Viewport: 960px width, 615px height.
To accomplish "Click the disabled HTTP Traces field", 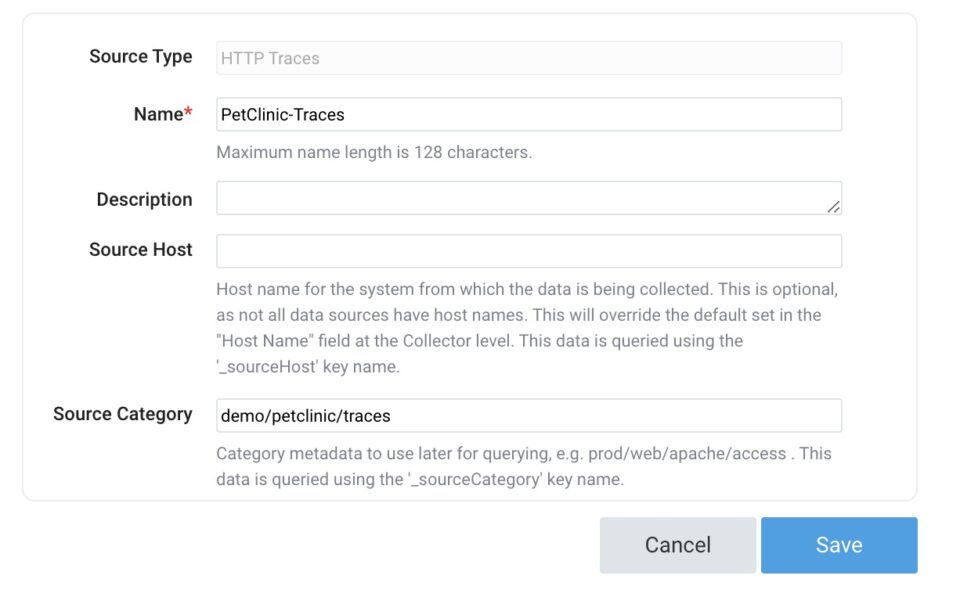I will [529, 58].
